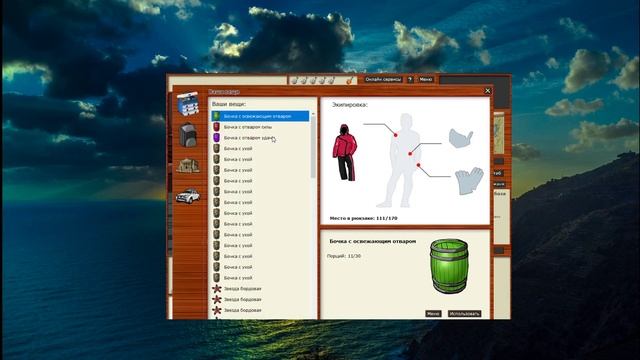
Task: Click Место в рюкзаке: 111/170 text
Action: (x=363, y=218)
